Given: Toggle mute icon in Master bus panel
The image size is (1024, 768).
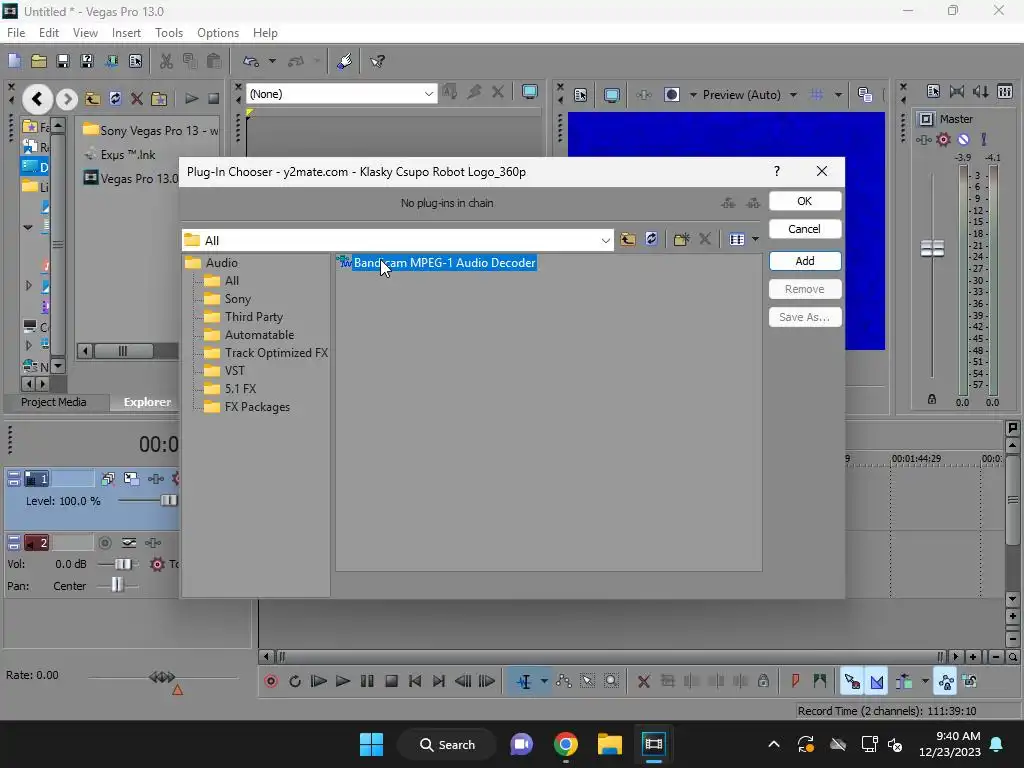Looking at the screenshot, I should click(963, 139).
